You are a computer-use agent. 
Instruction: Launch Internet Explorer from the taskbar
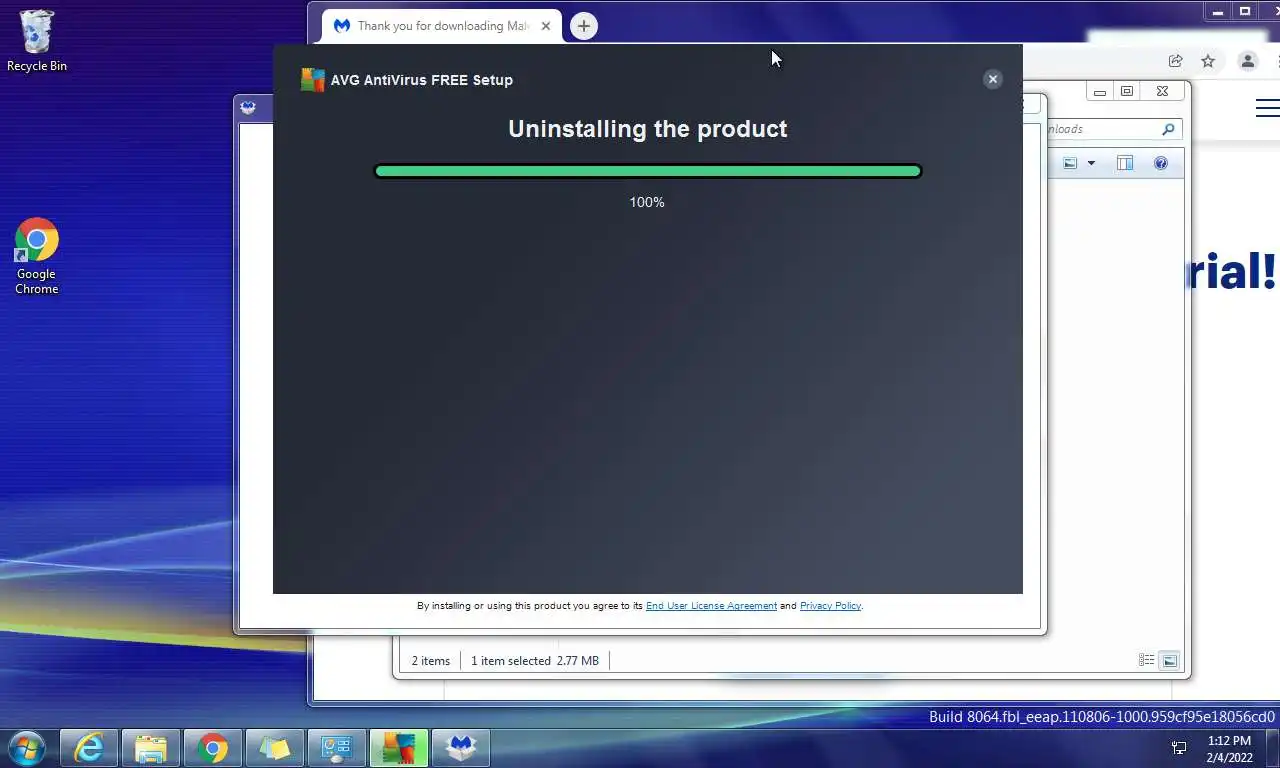[89, 748]
